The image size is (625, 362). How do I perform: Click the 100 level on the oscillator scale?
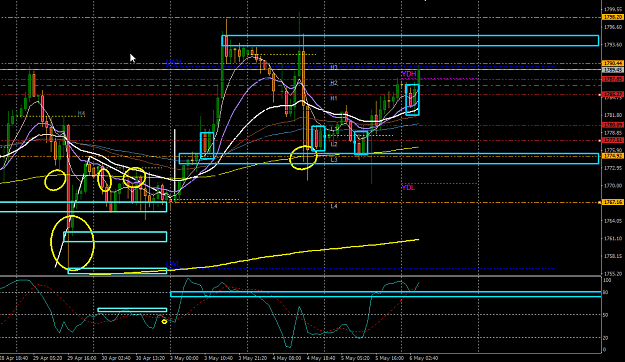pyautogui.click(x=607, y=280)
